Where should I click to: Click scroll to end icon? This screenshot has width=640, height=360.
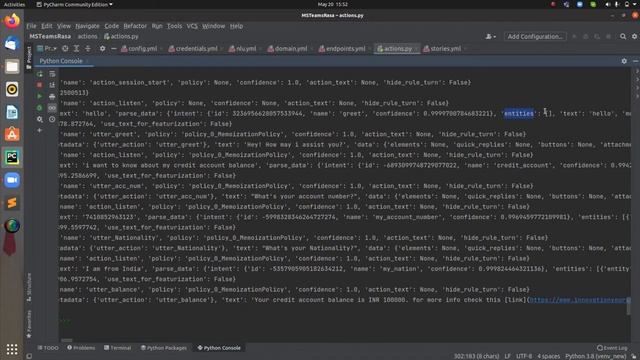(52, 85)
